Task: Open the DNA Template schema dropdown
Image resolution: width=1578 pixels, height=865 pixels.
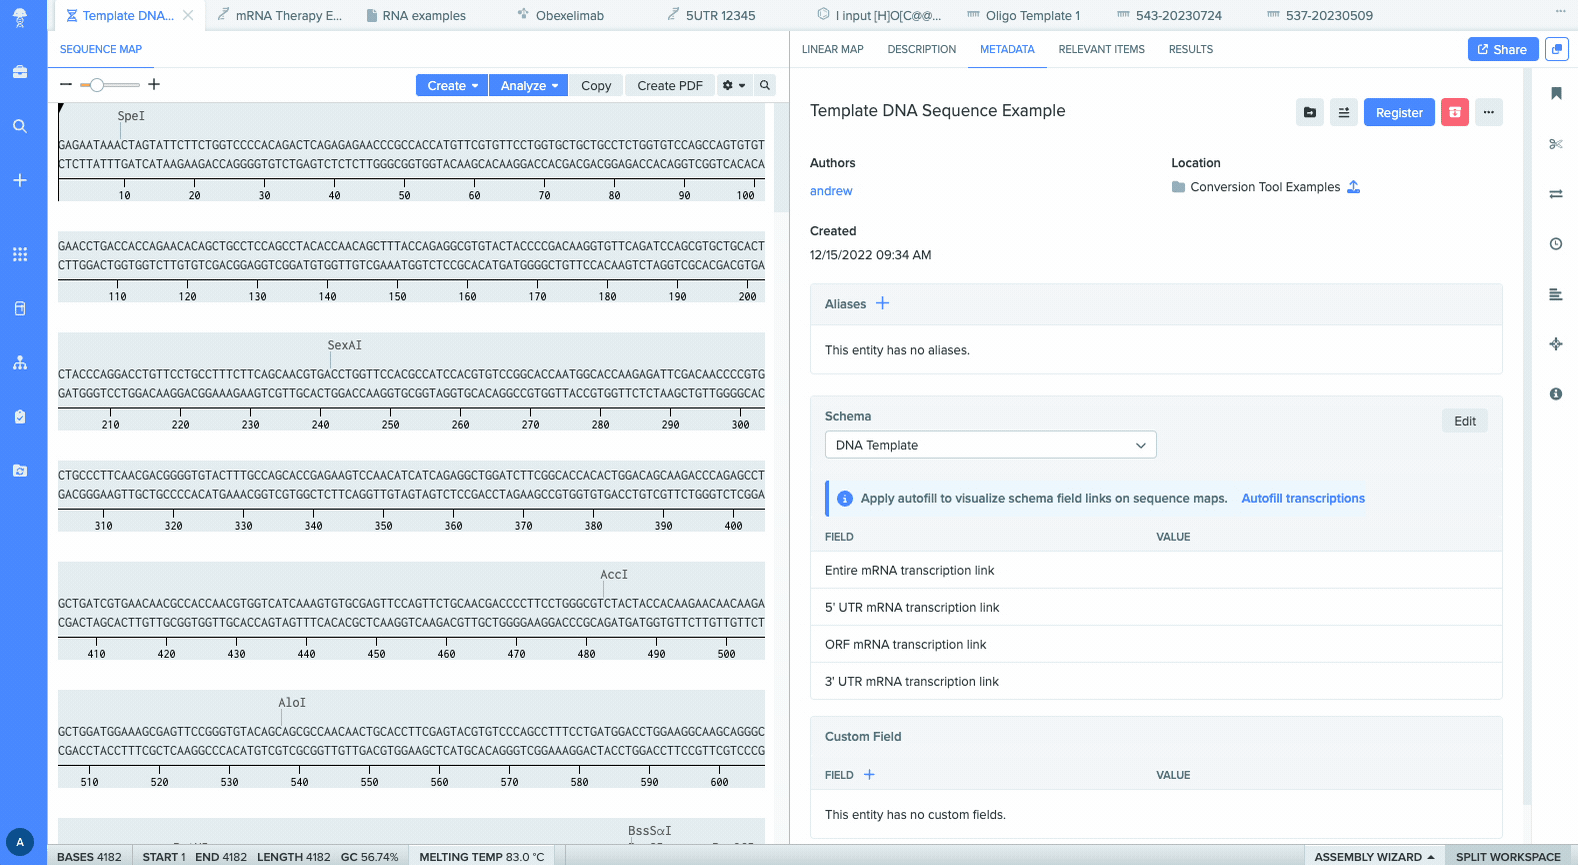Action: [x=990, y=445]
